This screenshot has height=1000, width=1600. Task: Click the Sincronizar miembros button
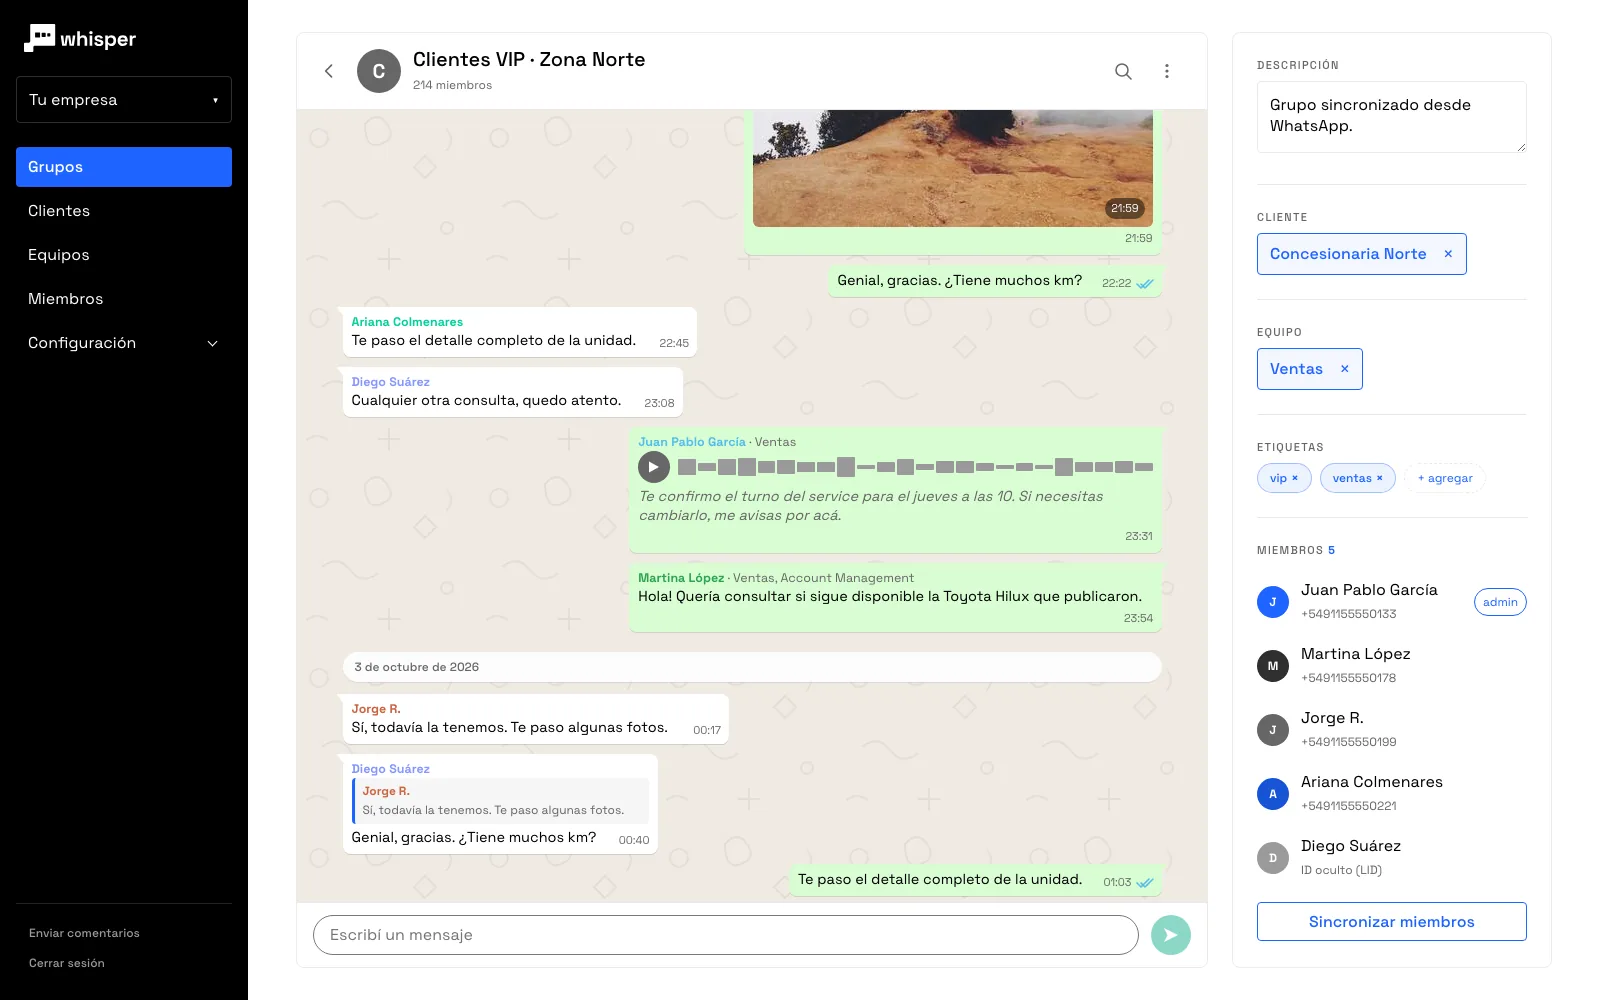(1392, 922)
